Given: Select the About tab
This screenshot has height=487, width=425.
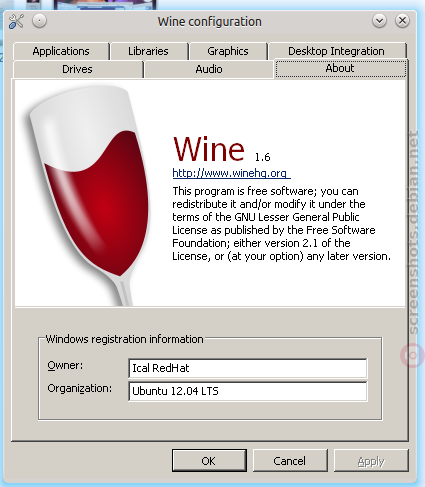Looking at the screenshot, I should pyautogui.click(x=340, y=68).
